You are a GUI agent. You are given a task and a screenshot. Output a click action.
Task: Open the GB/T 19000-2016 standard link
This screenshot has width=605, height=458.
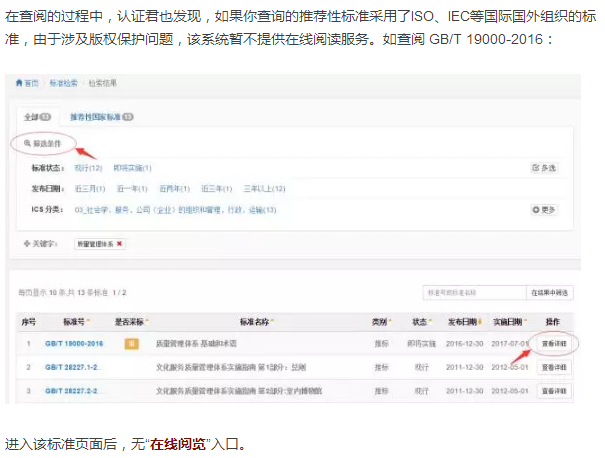click(74, 343)
